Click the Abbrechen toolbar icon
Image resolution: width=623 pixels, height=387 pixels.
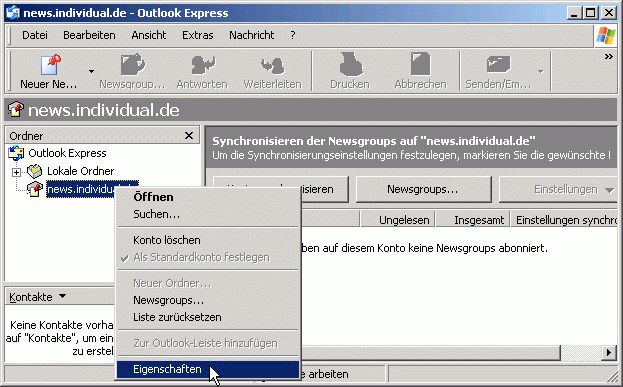tap(420, 64)
